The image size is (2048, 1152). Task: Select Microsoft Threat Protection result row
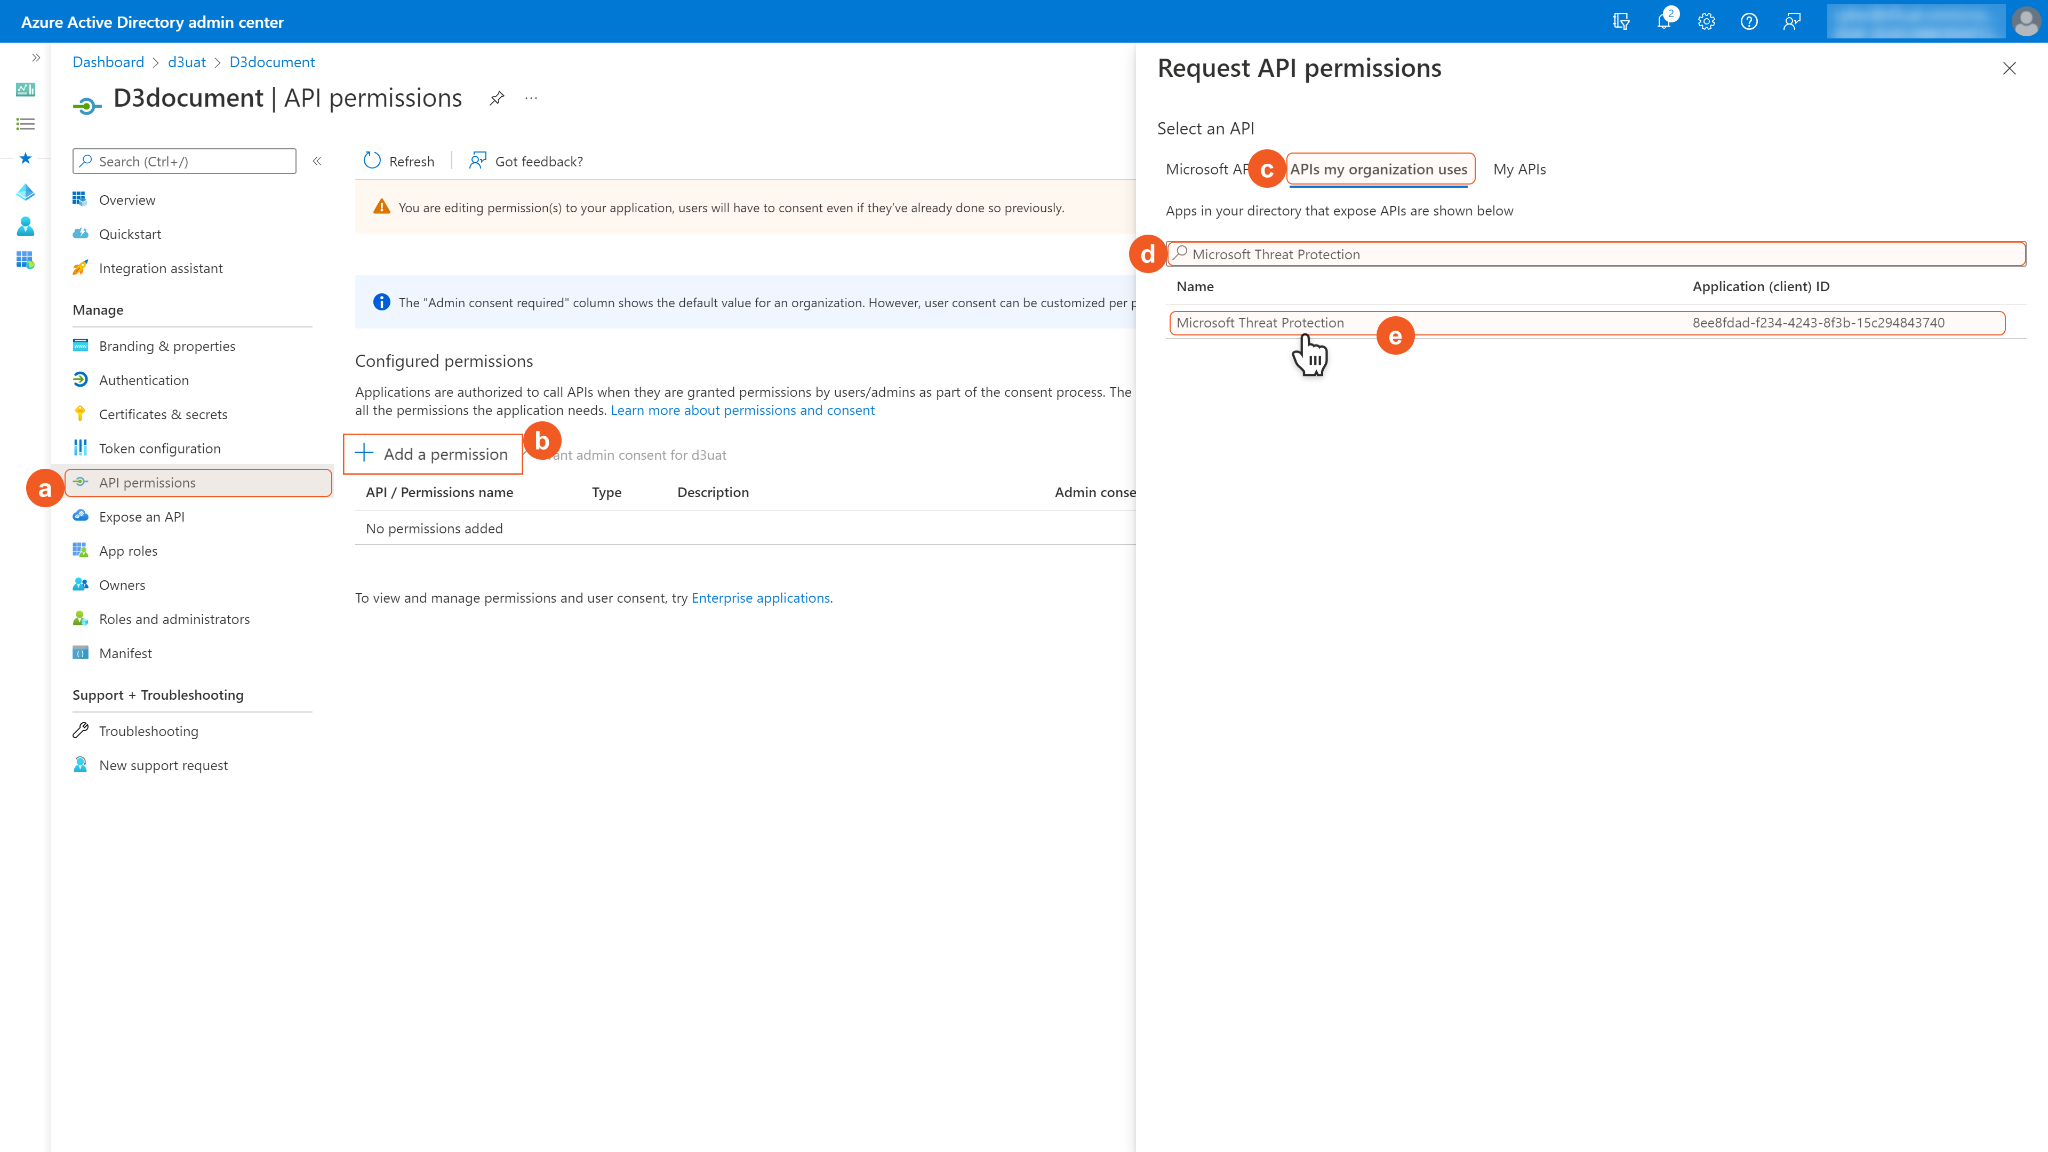(1260, 323)
